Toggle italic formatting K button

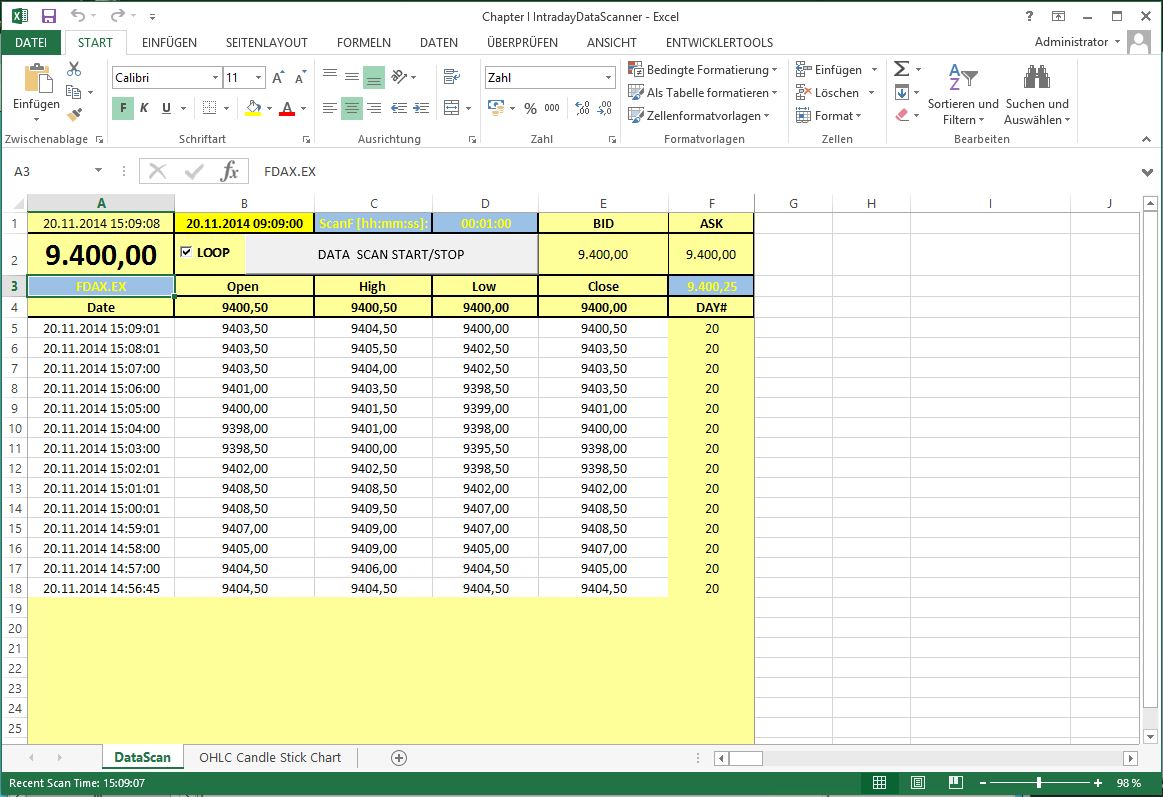144,108
